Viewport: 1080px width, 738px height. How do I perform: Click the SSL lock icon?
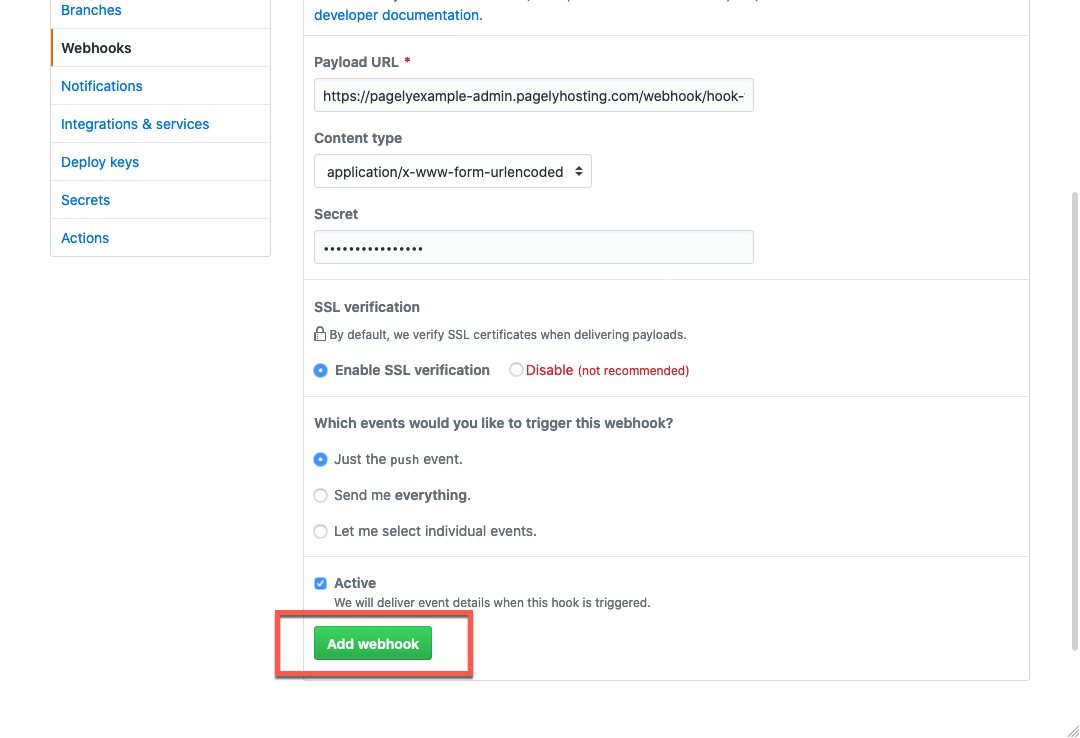click(x=320, y=334)
